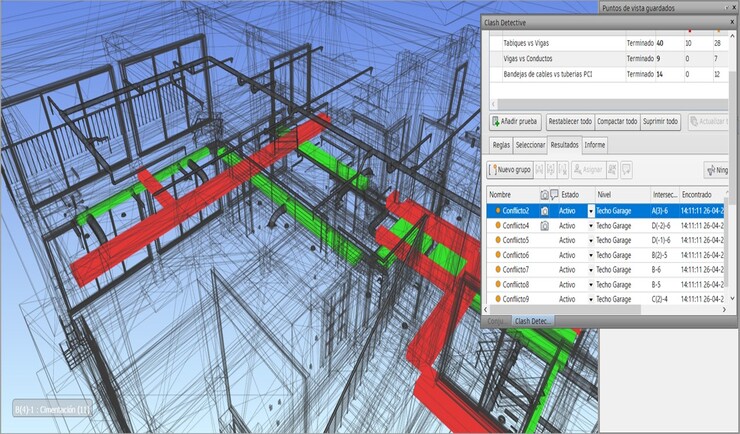Image resolution: width=740 pixels, height=434 pixels.
Task: Switch to the bottom Clash Detective tab
Action: coord(533,321)
